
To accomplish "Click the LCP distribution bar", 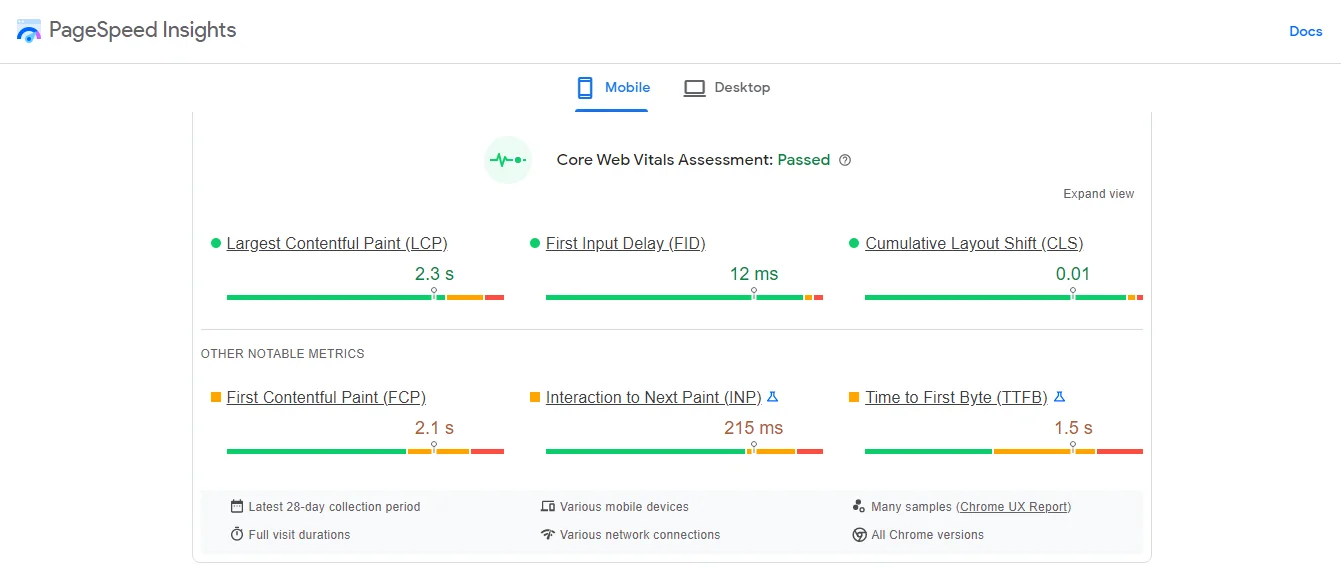I will [365, 297].
